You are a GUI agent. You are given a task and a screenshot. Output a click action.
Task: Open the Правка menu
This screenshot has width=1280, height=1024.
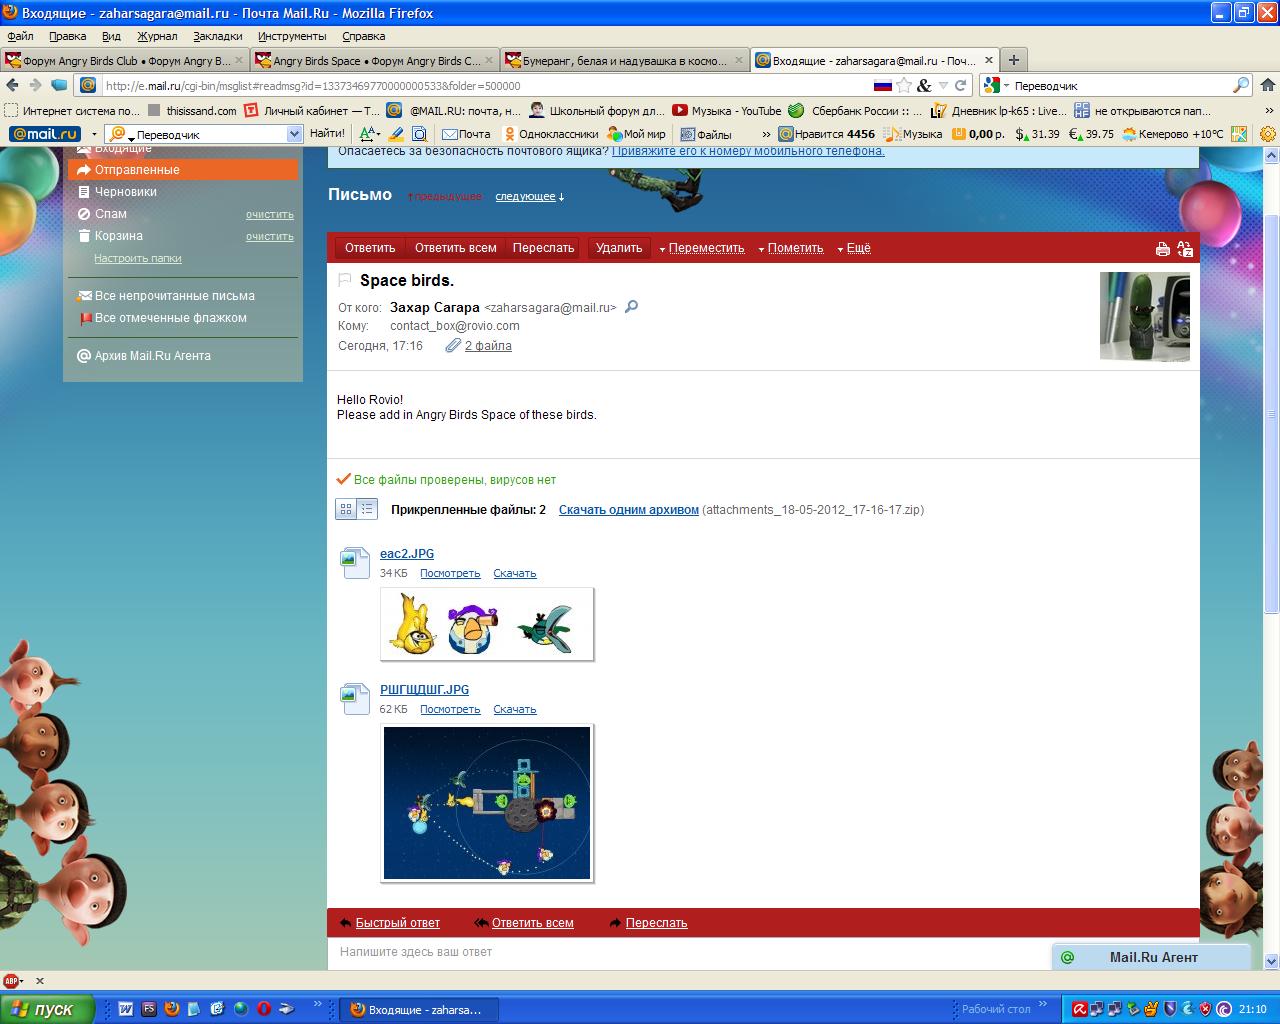(x=68, y=36)
